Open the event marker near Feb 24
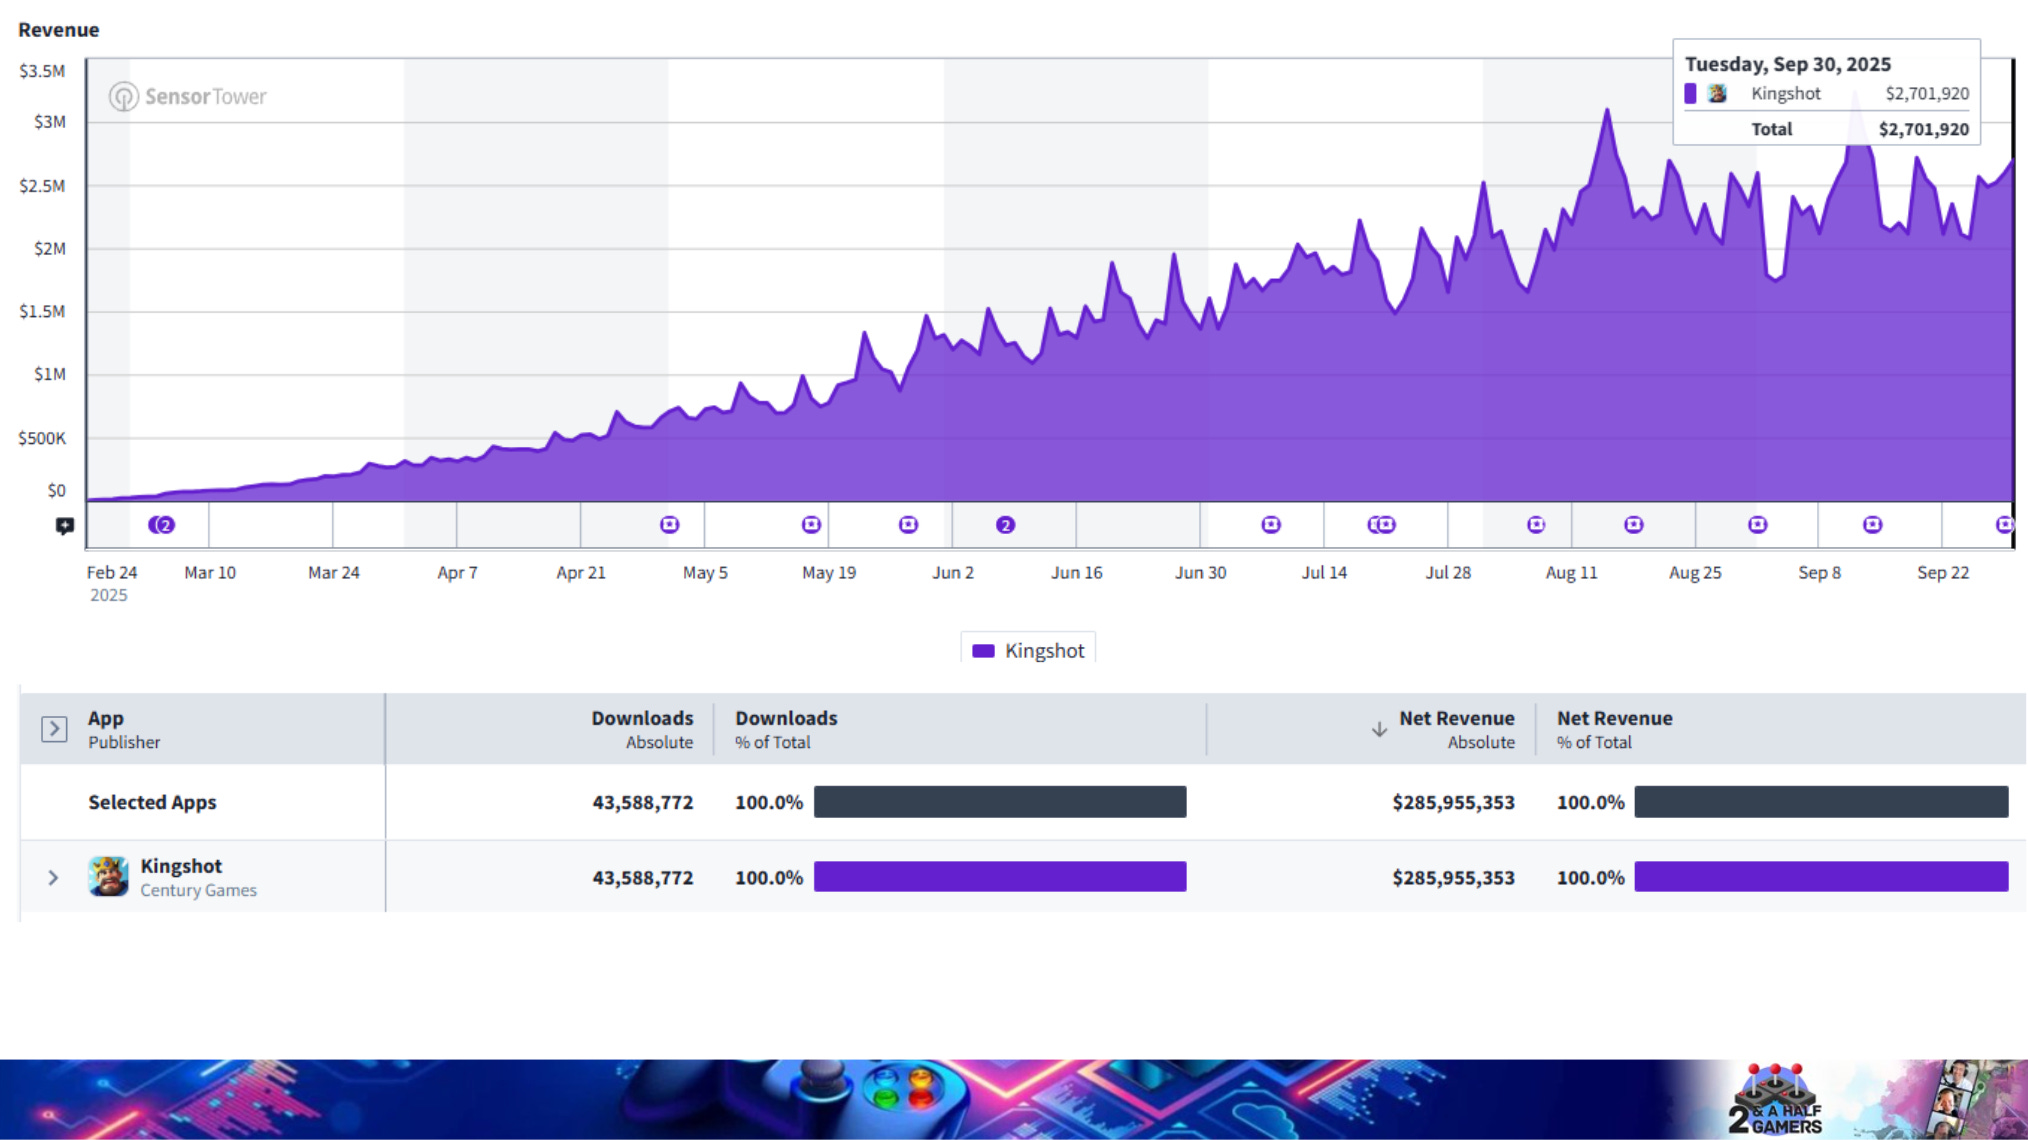The width and height of the screenshot is (2028, 1140). 162,525
